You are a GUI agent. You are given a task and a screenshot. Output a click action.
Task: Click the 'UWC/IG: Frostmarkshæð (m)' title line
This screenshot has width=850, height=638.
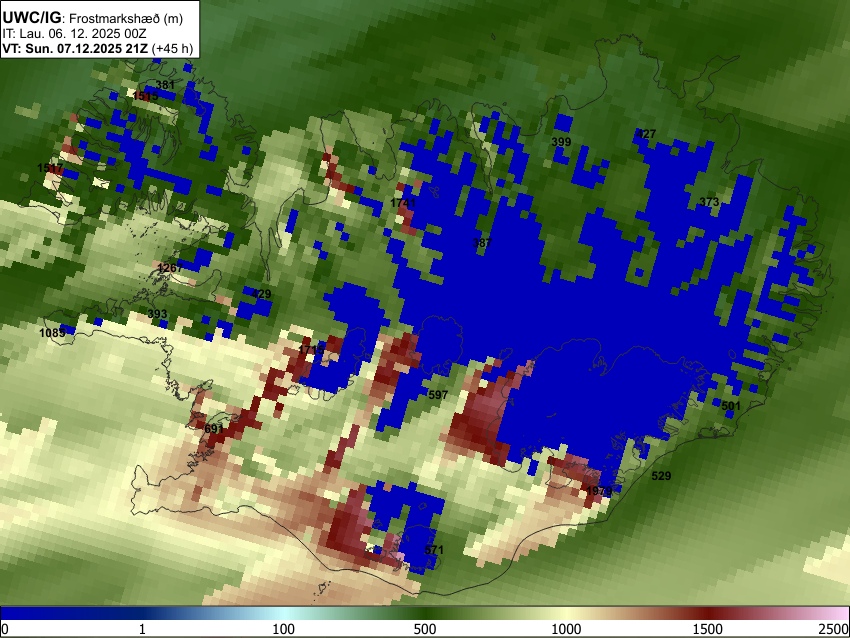pyautogui.click(x=93, y=18)
